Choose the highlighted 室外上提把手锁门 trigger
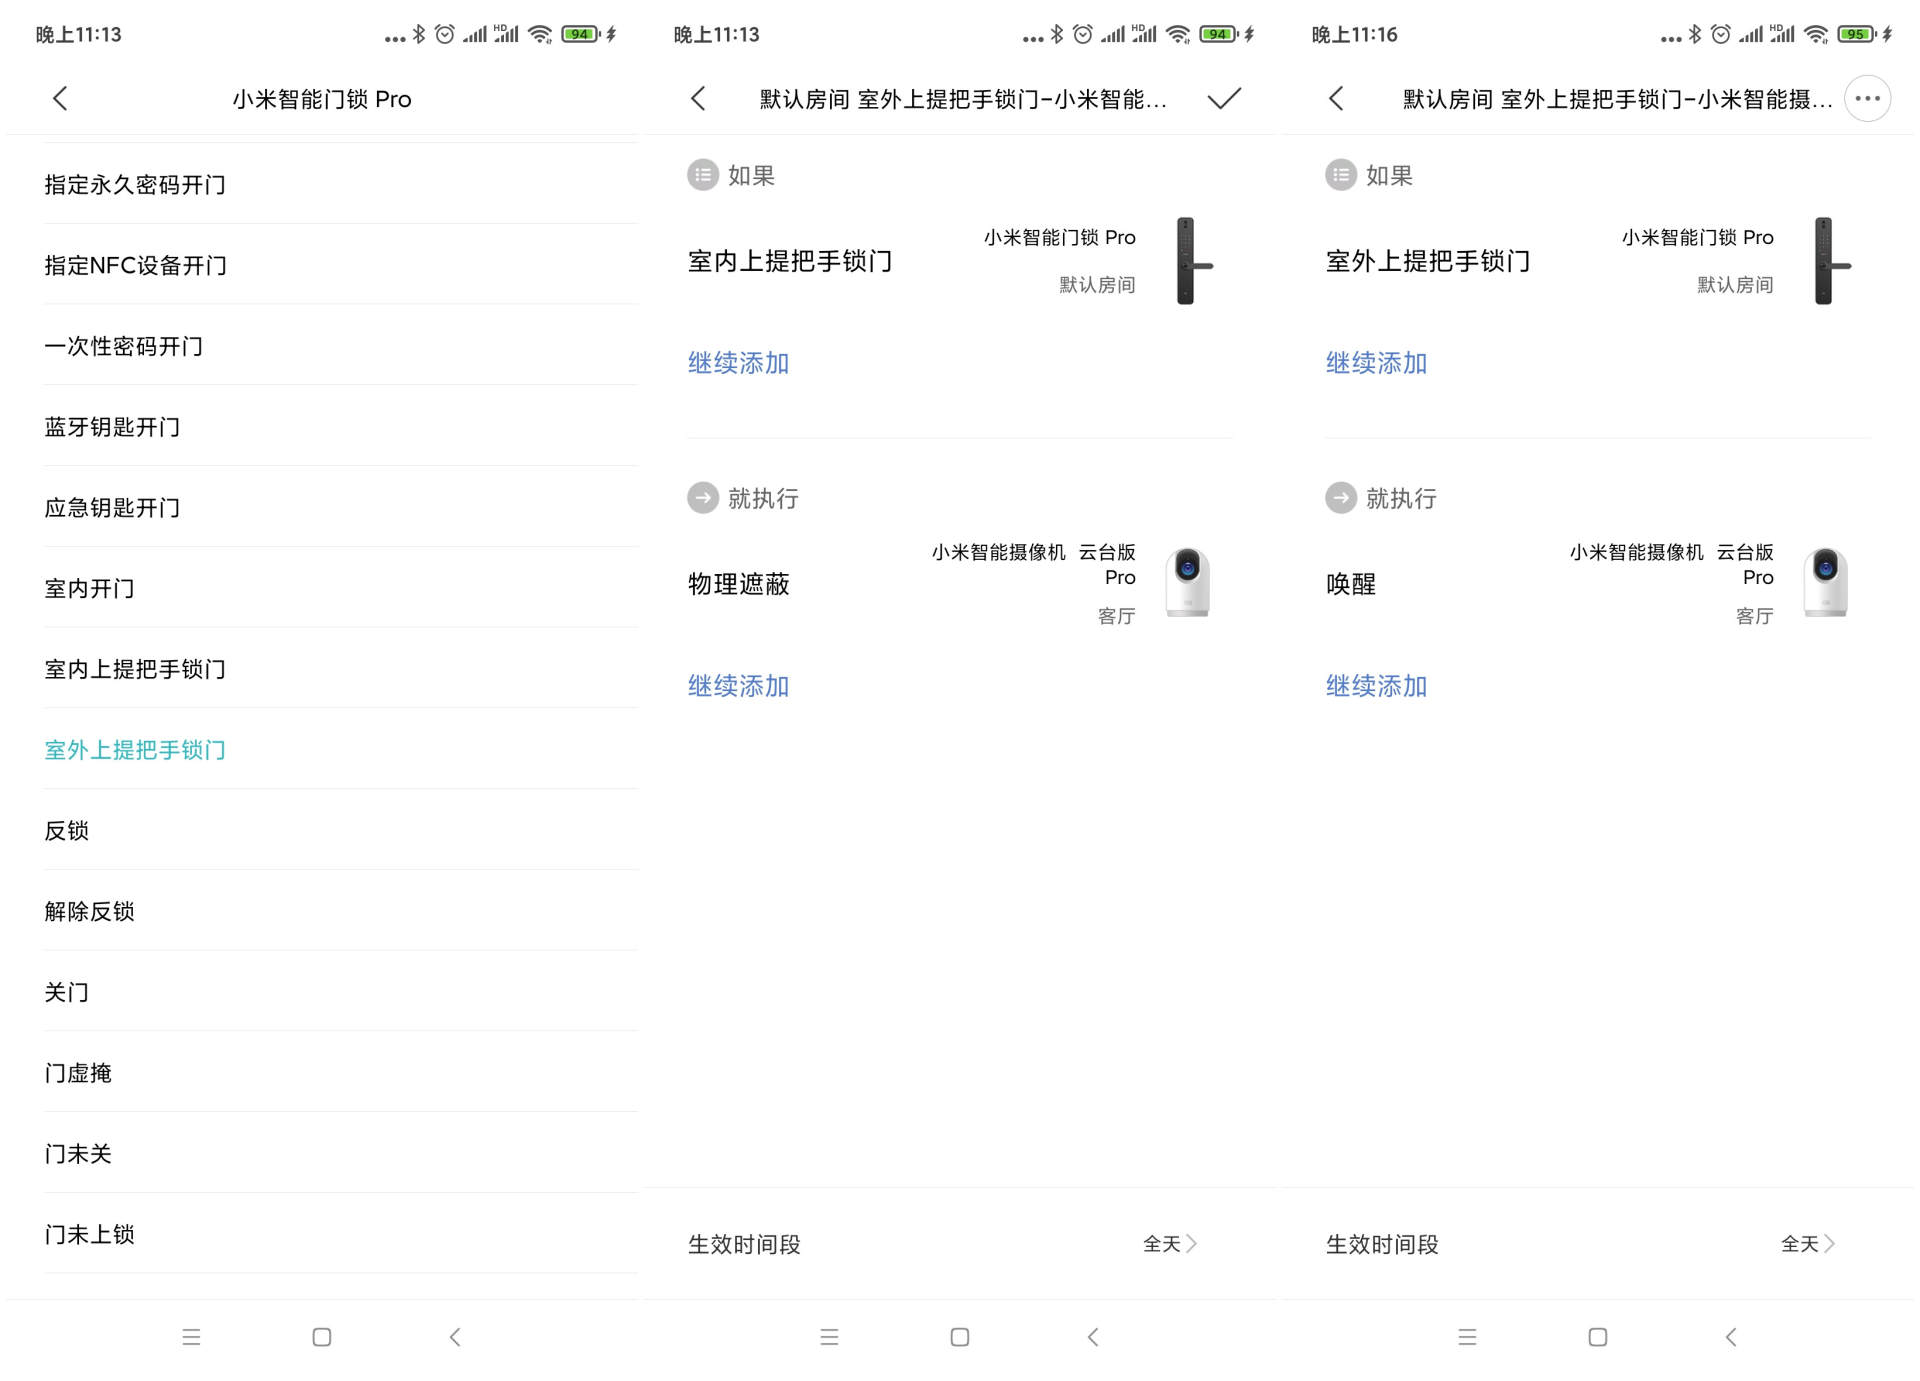 134,750
